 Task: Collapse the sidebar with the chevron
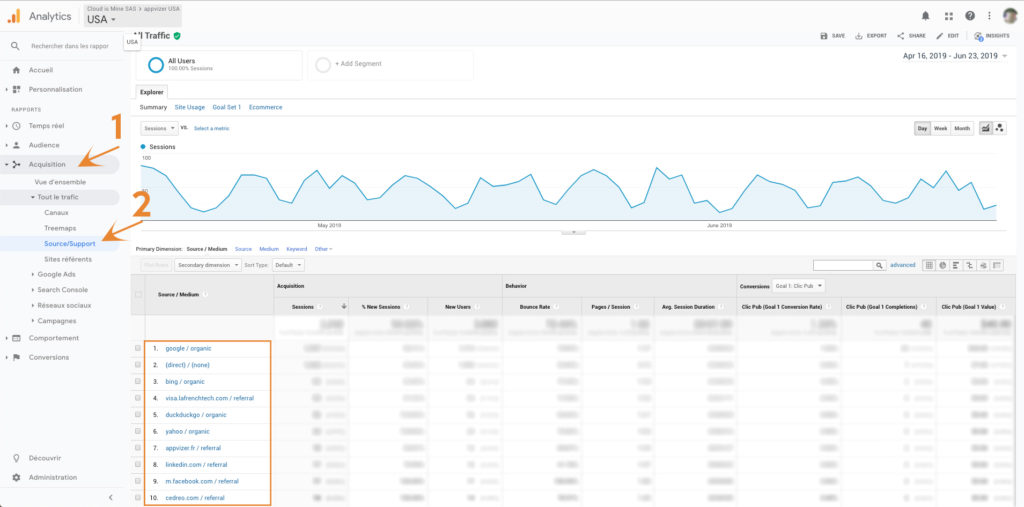click(110, 498)
